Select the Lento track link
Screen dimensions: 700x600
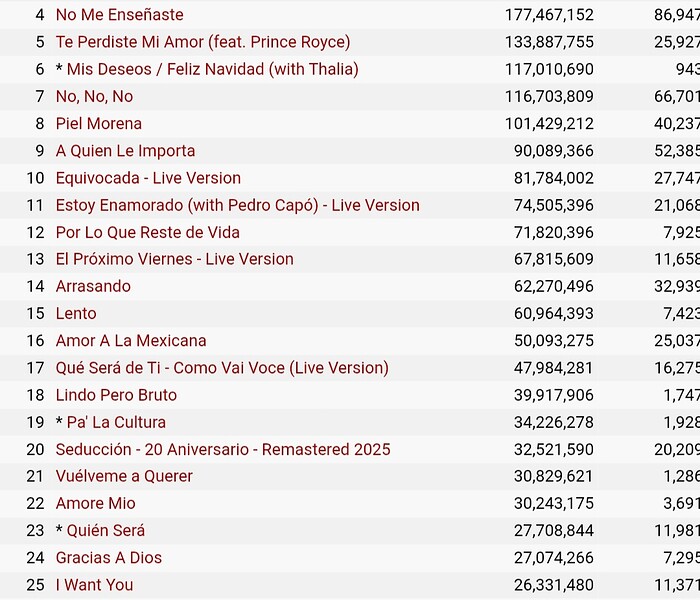click(76, 313)
